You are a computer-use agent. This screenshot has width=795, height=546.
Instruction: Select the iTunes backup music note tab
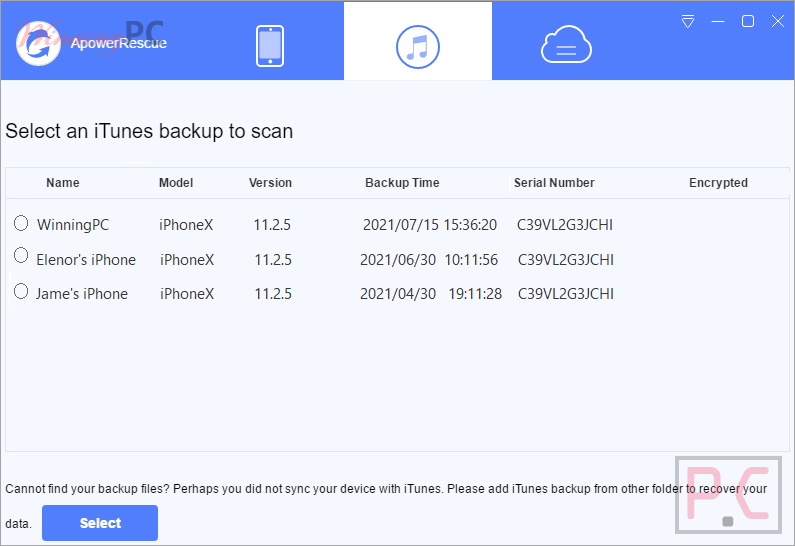point(418,47)
